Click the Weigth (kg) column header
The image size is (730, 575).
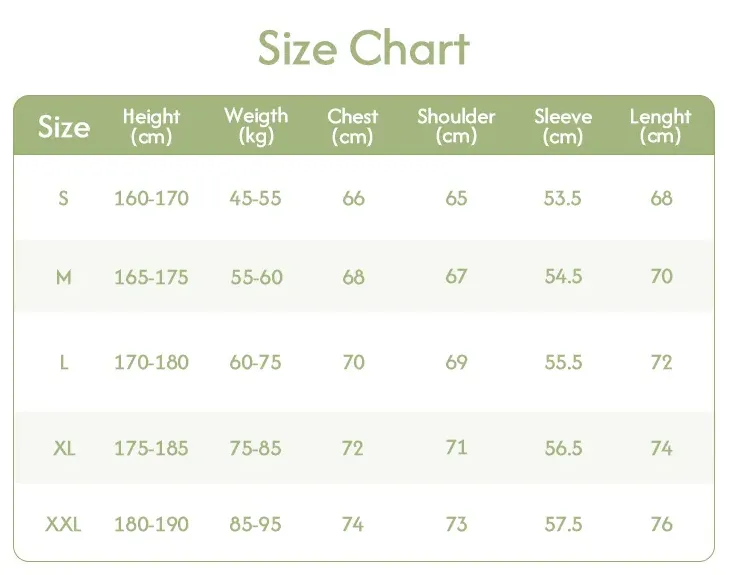[x=256, y=126]
